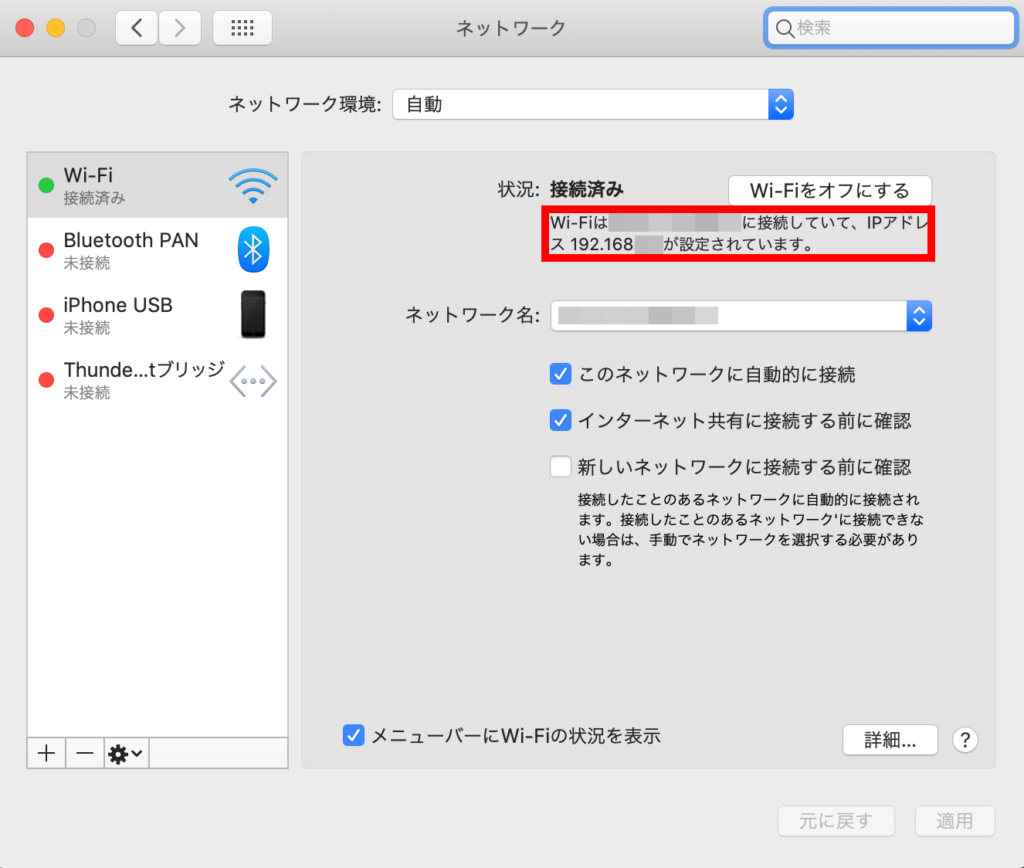This screenshot has width=1024, height=868.
Task: Select the iPhone USB service
Action: pos(157,315)
